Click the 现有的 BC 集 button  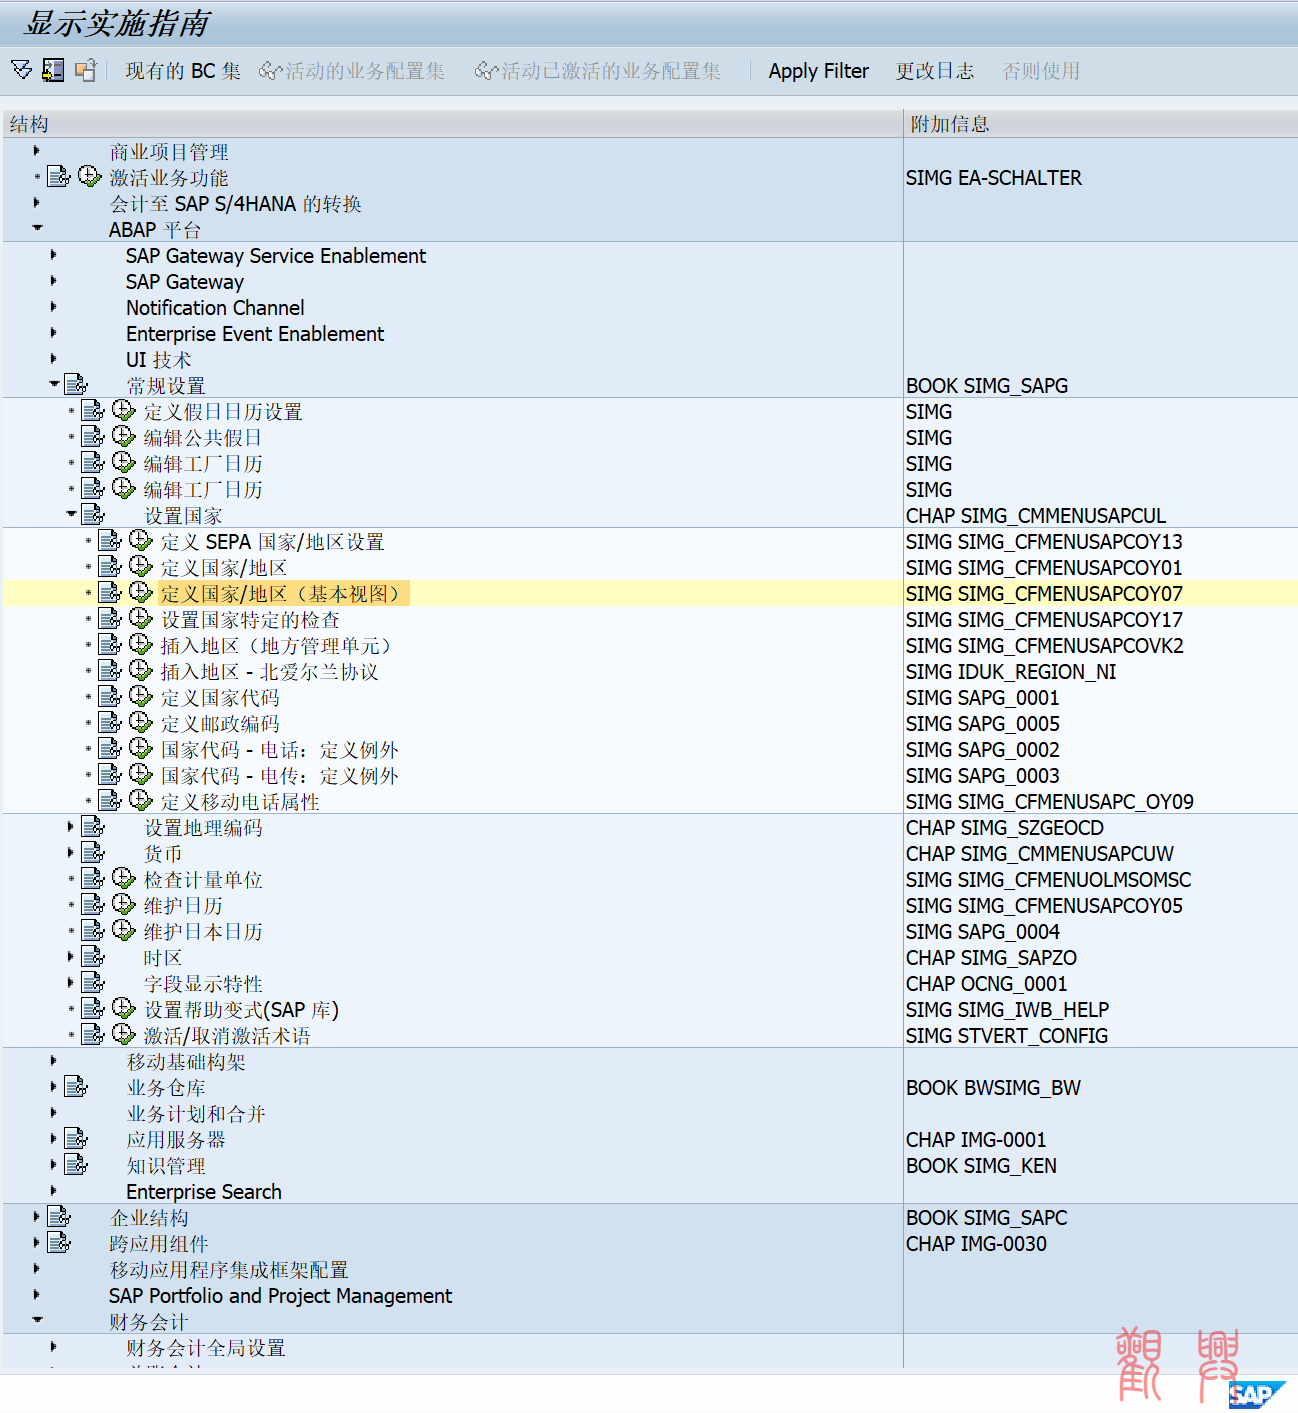[183, 71]
